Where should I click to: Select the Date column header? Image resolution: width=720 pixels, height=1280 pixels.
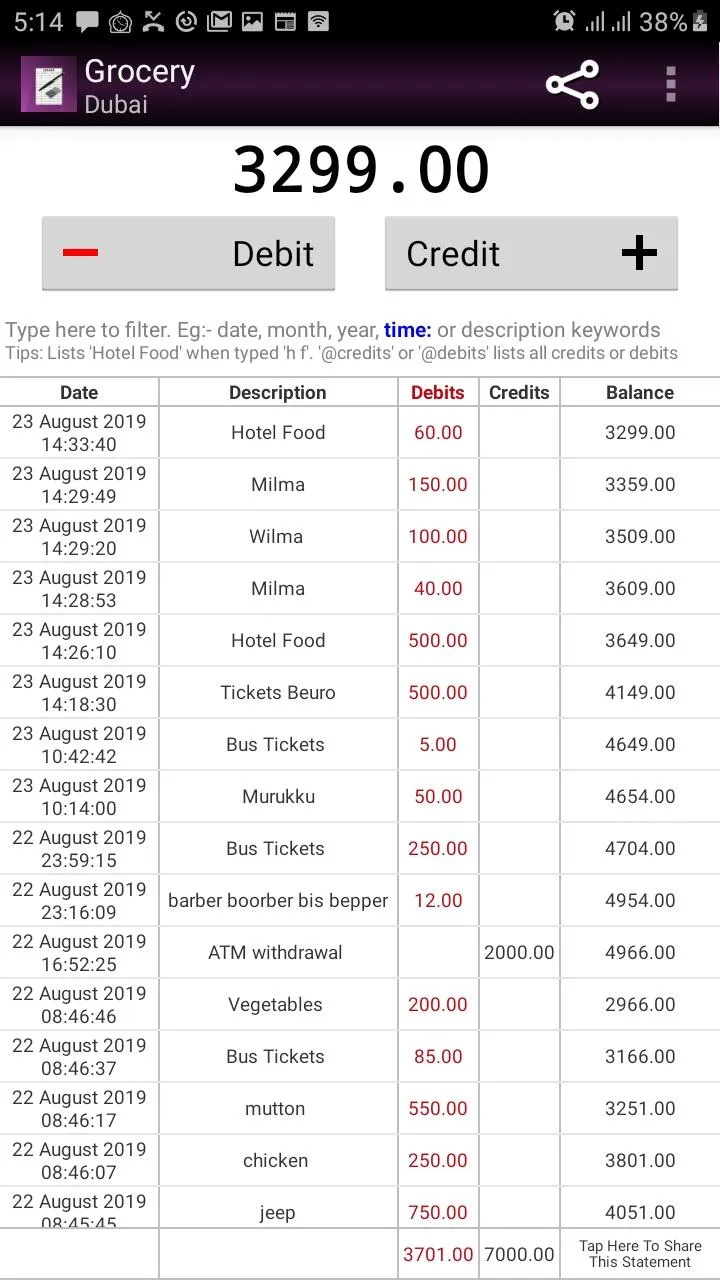click(x=79, y=392)
